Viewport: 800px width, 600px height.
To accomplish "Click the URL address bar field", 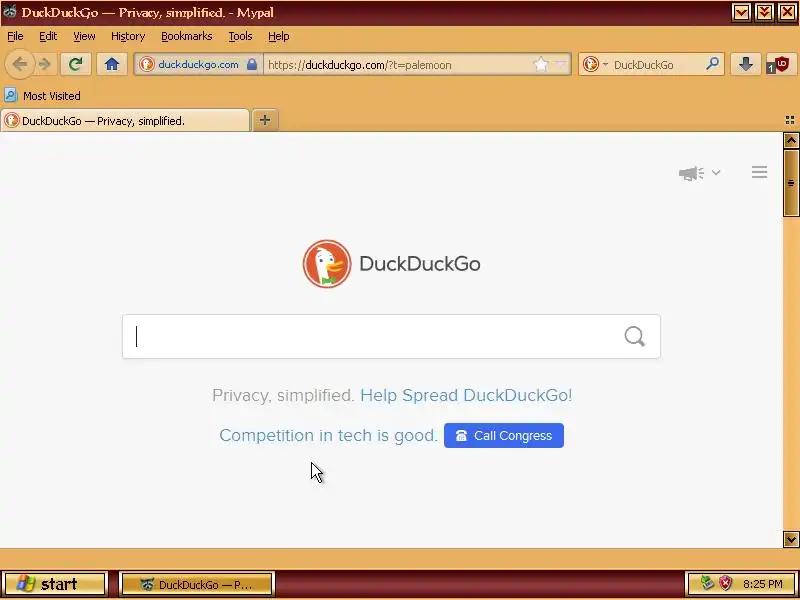I will tap(398, 64).
